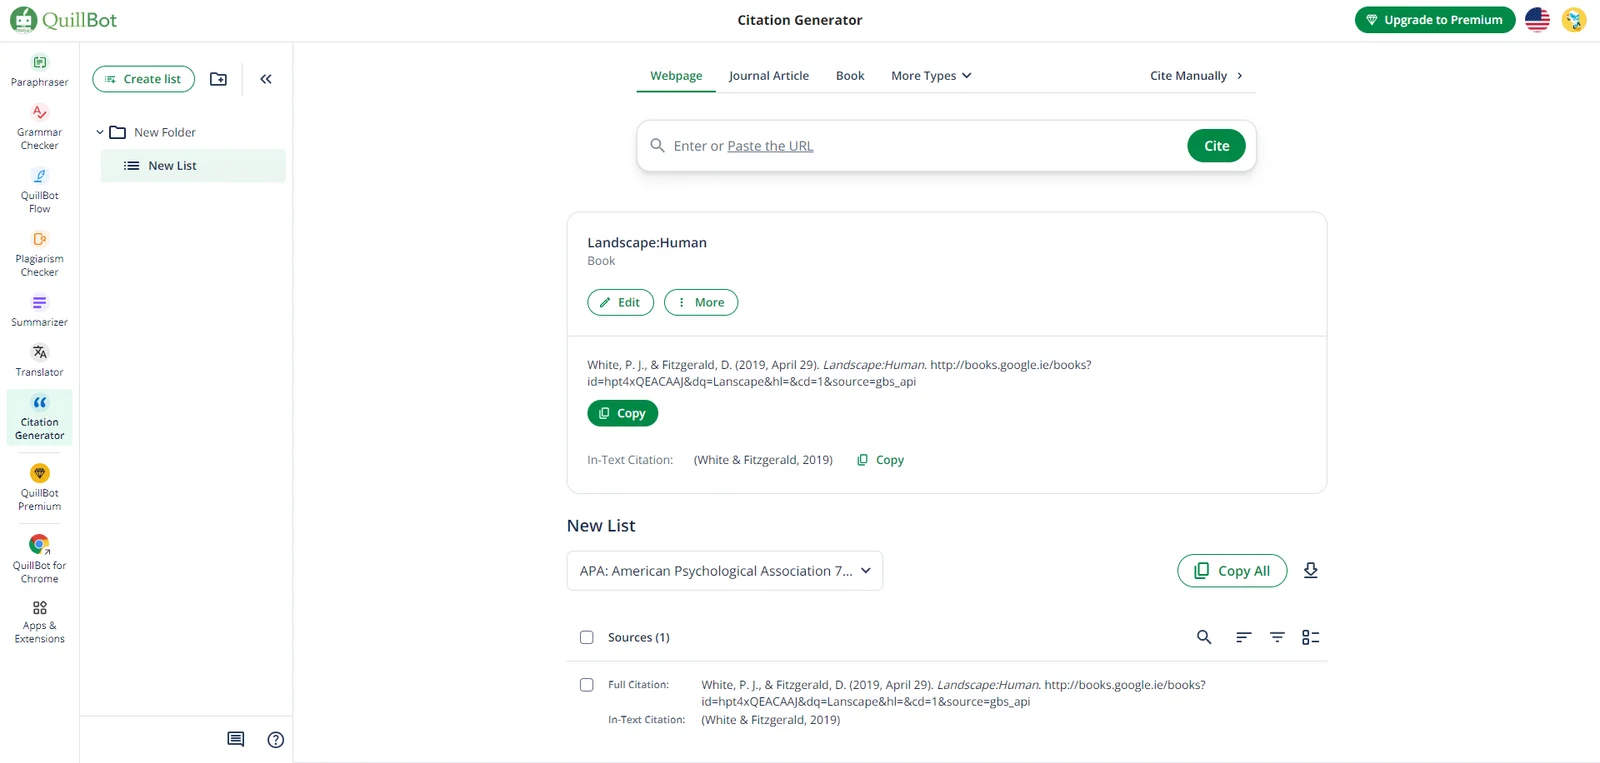Screen dimensions: 1600x763
Task: Open the Summarizer tool
Action: pyautogui.click(x=39, y=310)
